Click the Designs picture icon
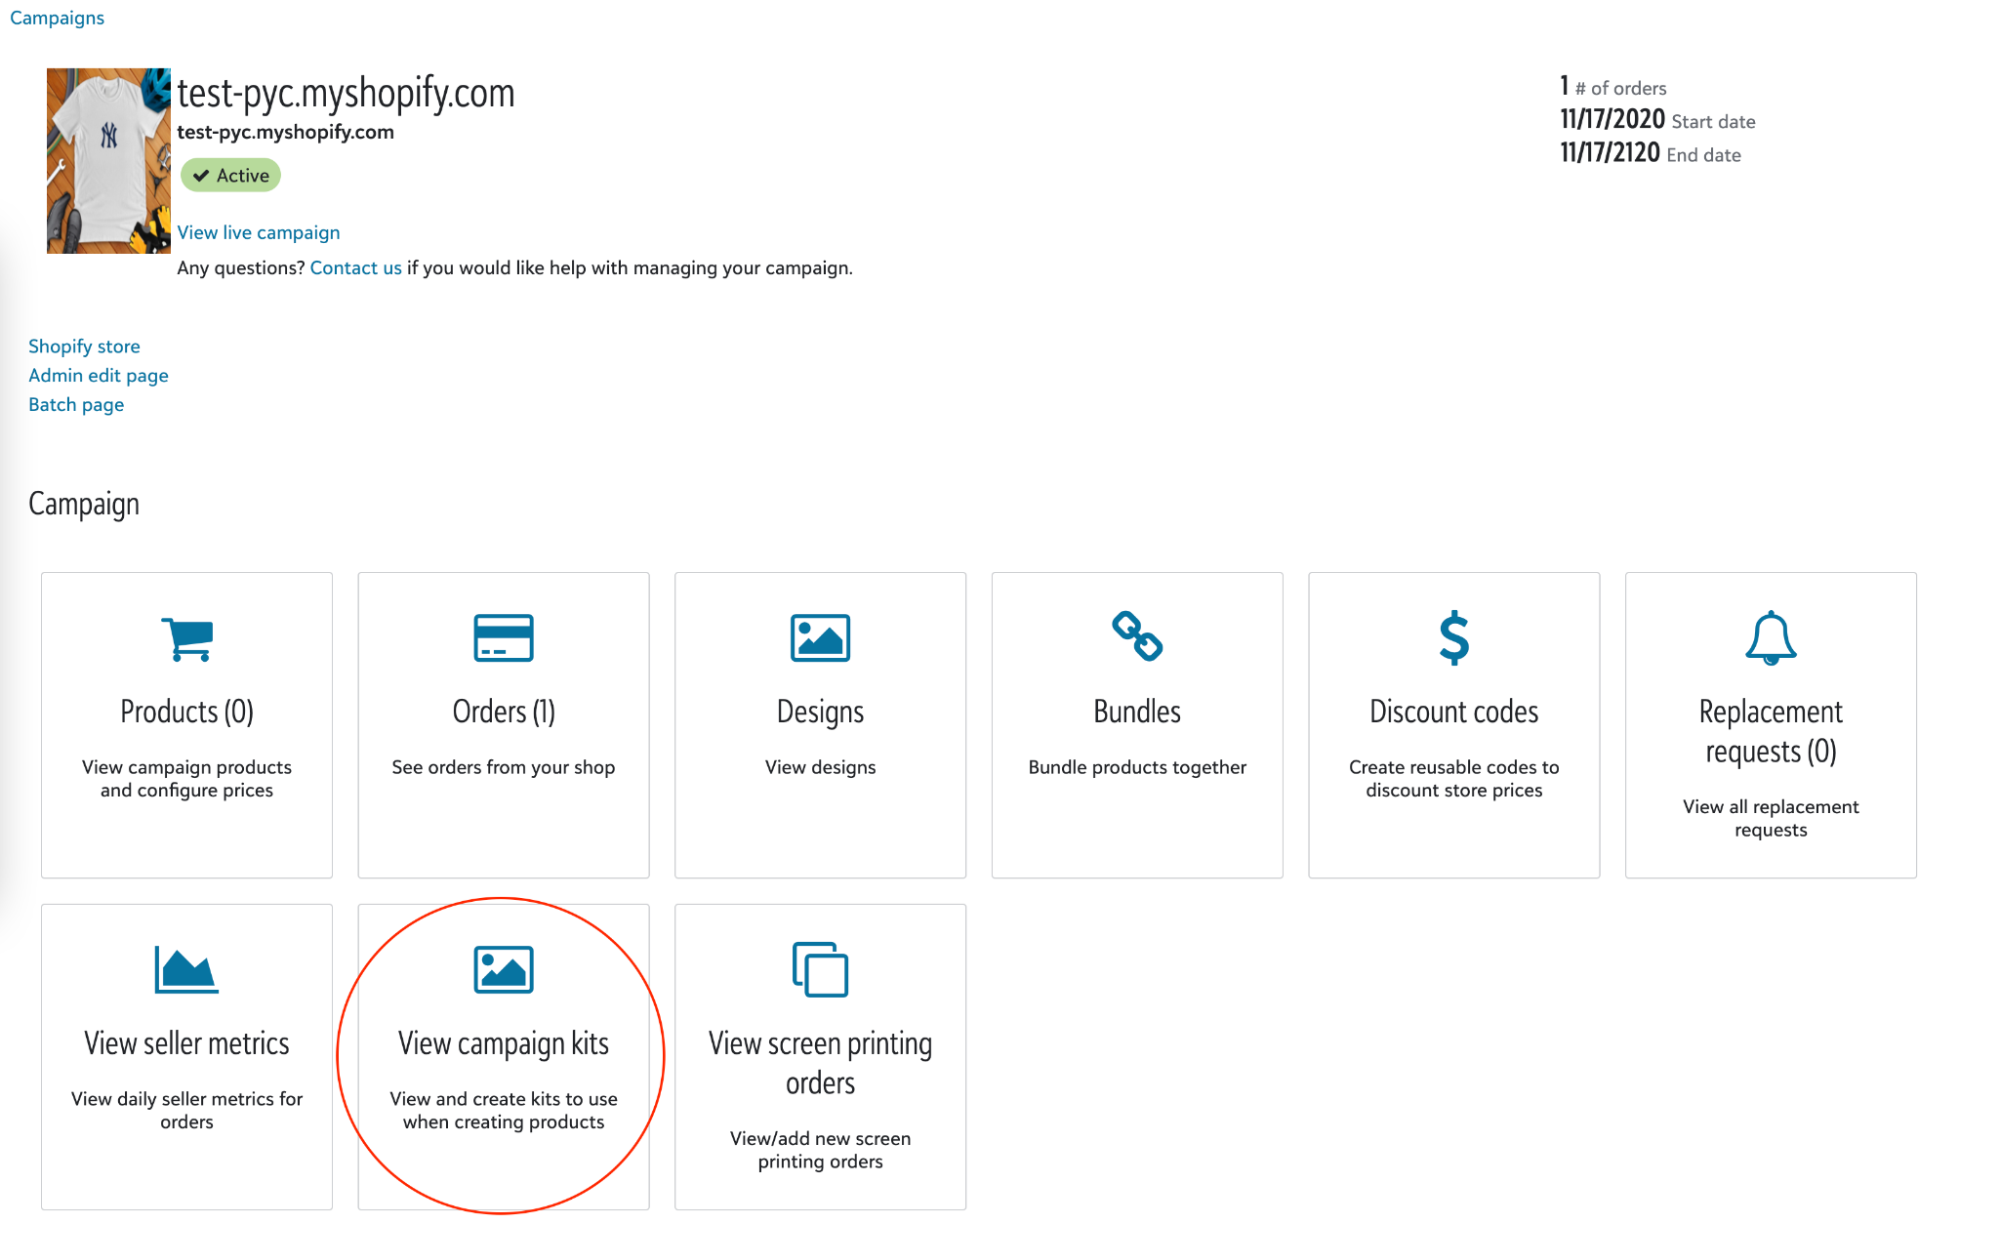Image resolution: width=1999 pixels, height=1236 pixels. point(820,638)
